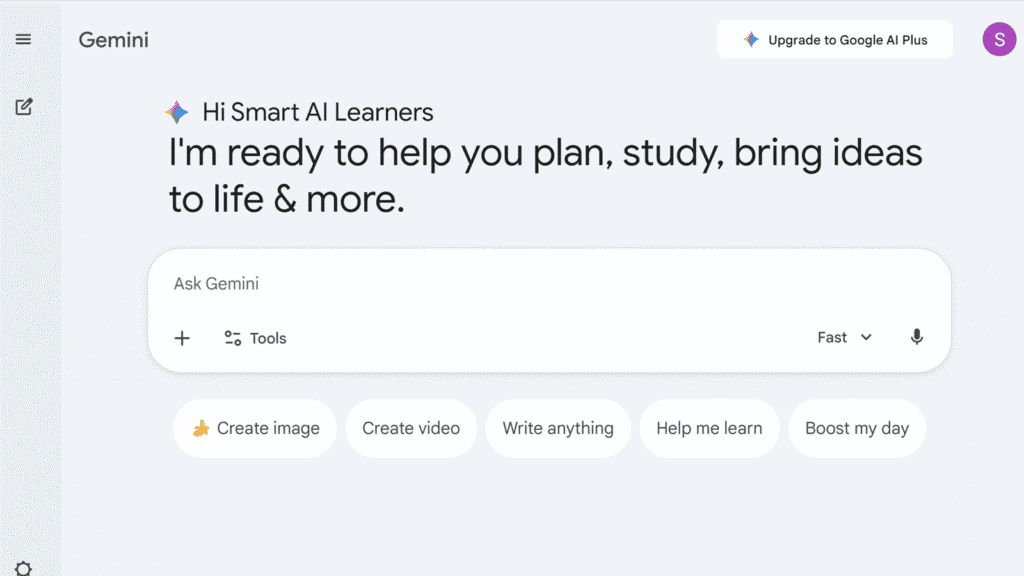Viewport: 1024px width, 576px height.
Task: Click the sparkle icon in the Upgrade button
Action: pos(750,39)
